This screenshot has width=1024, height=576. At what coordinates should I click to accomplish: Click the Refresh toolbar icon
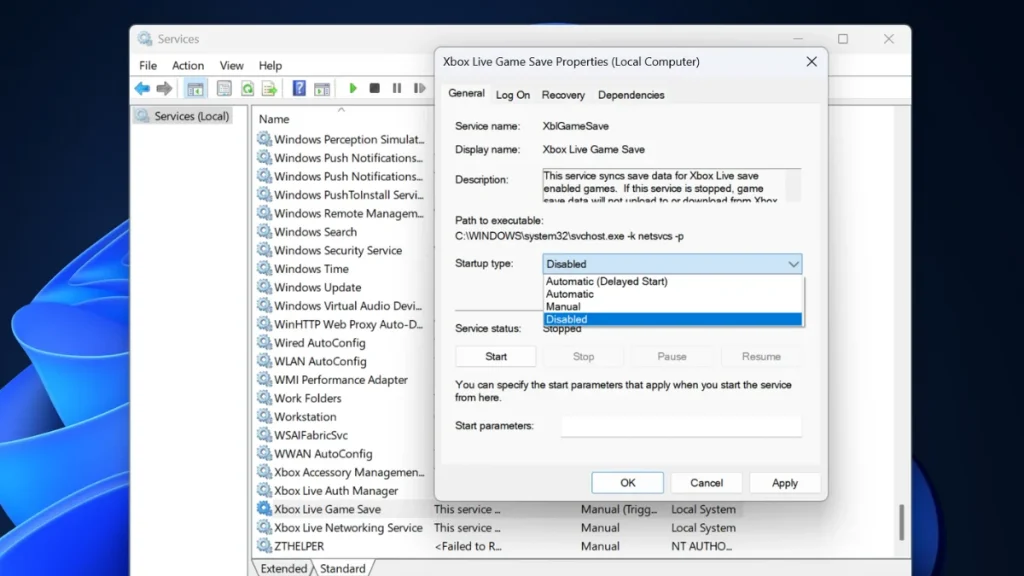point(248,88)
